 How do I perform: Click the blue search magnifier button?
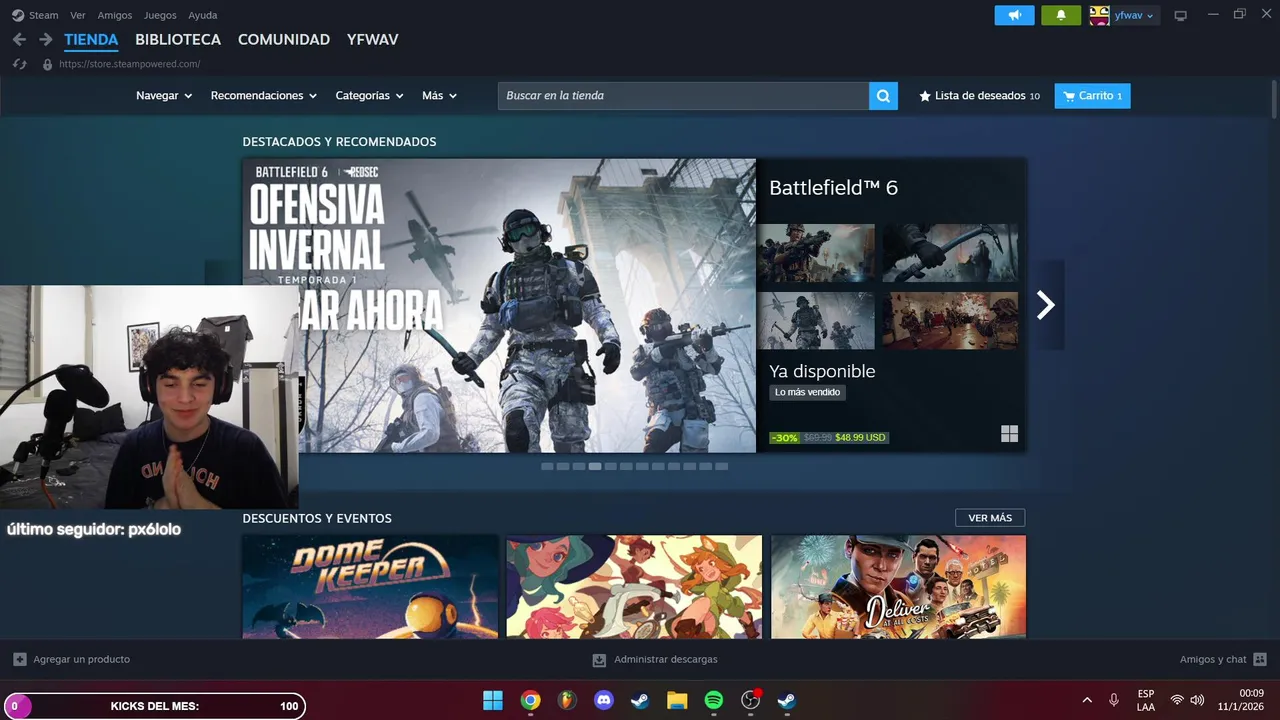tap(883, 96)
